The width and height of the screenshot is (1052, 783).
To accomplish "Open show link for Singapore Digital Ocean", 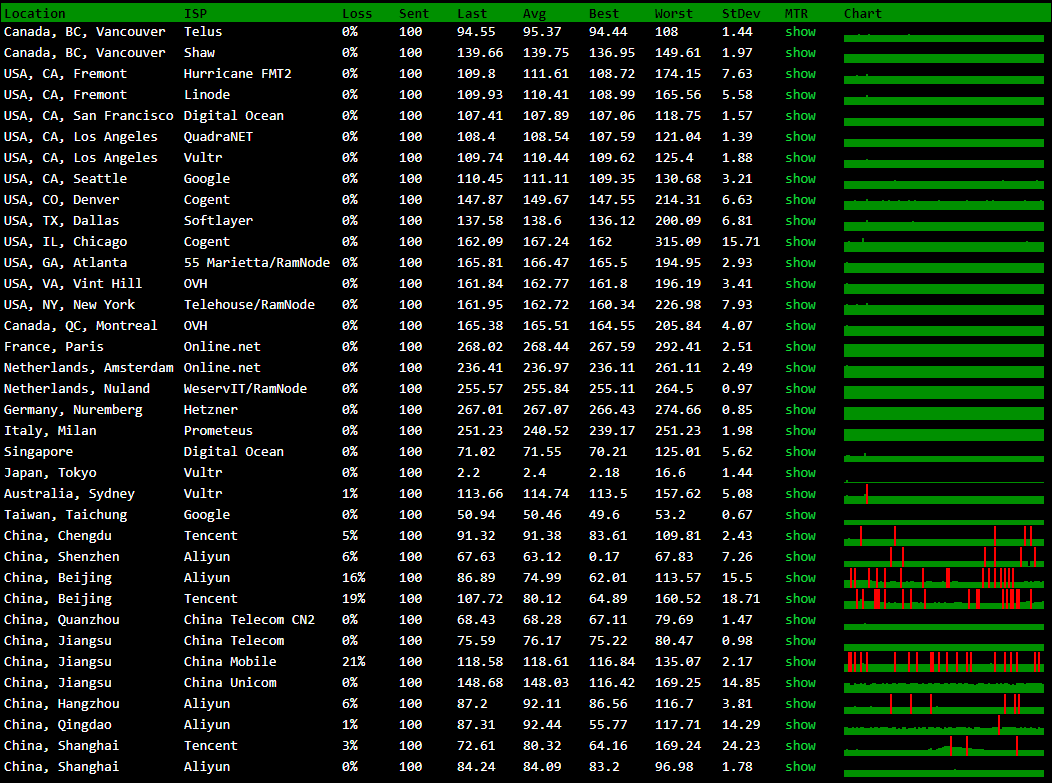I will [800, 452].
